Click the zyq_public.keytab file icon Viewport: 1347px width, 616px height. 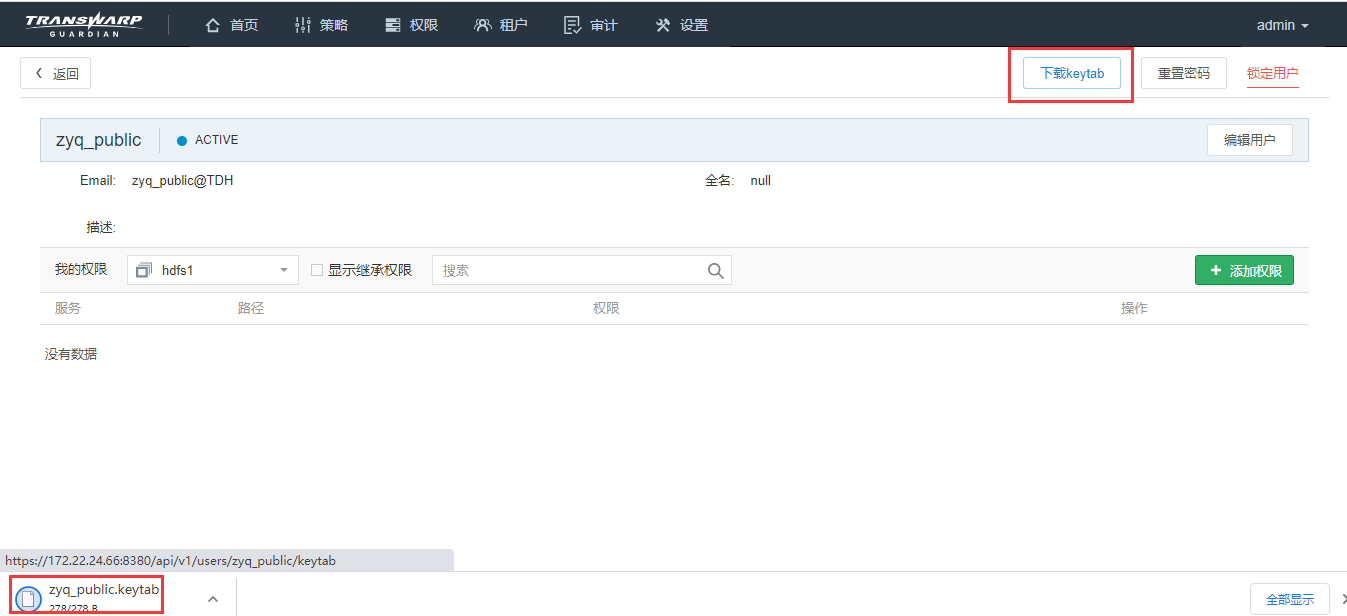point(29,598)
